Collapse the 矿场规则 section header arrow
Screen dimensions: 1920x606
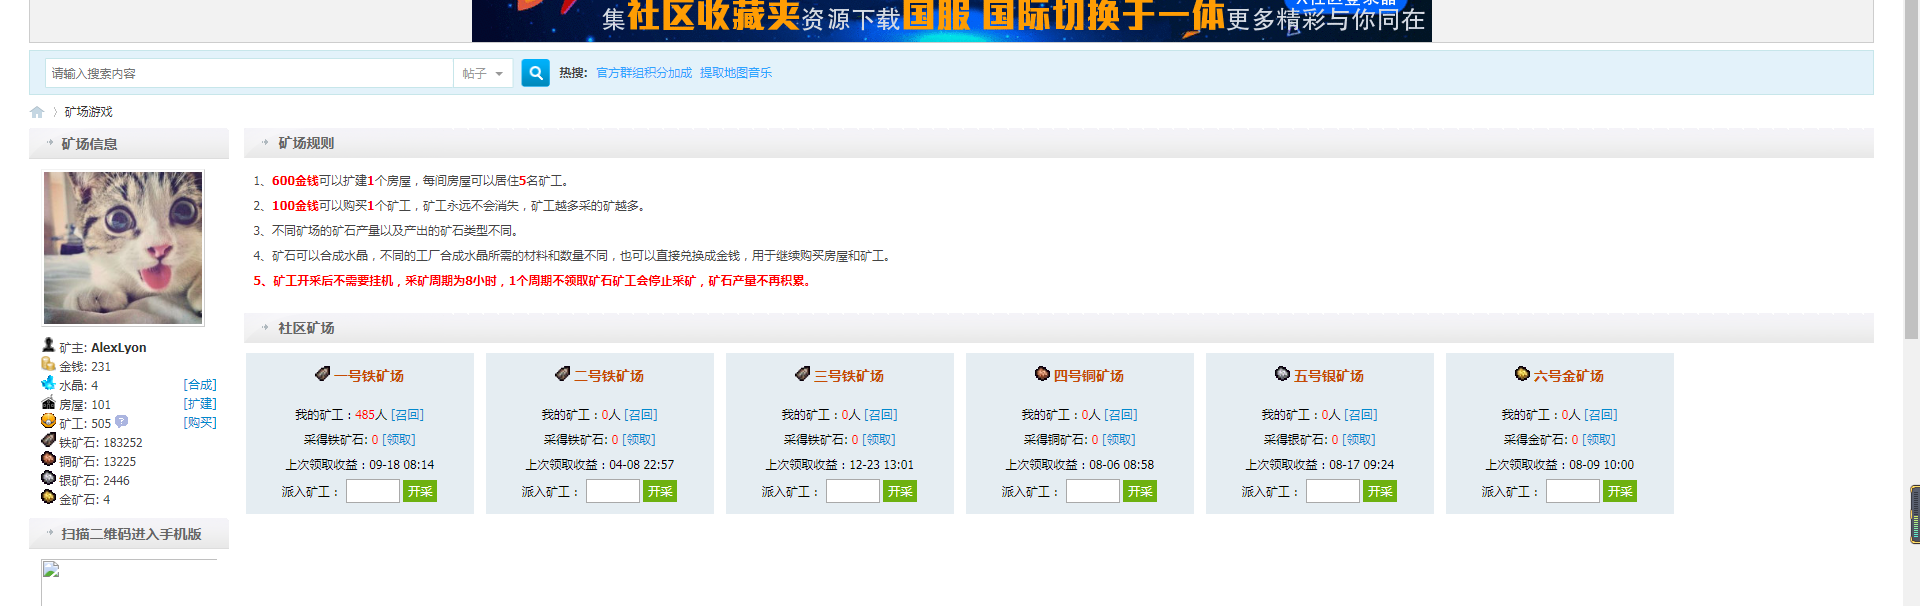pyautogui.click(x=265, y=143)
